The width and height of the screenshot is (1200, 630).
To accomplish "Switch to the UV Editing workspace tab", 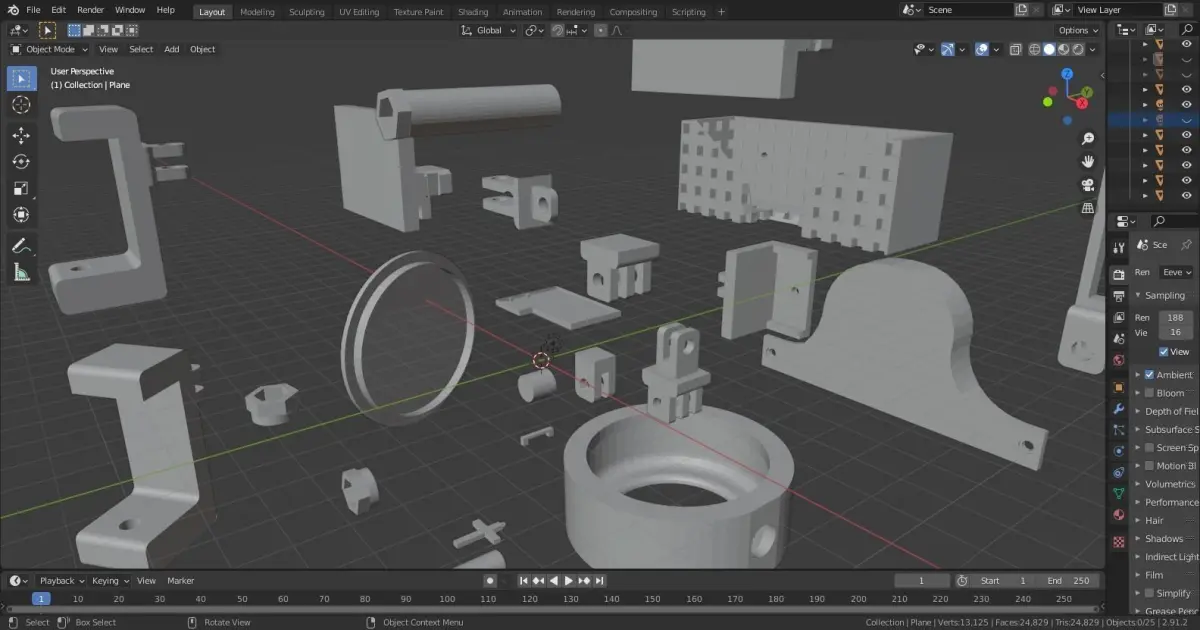I will point(359,12).
